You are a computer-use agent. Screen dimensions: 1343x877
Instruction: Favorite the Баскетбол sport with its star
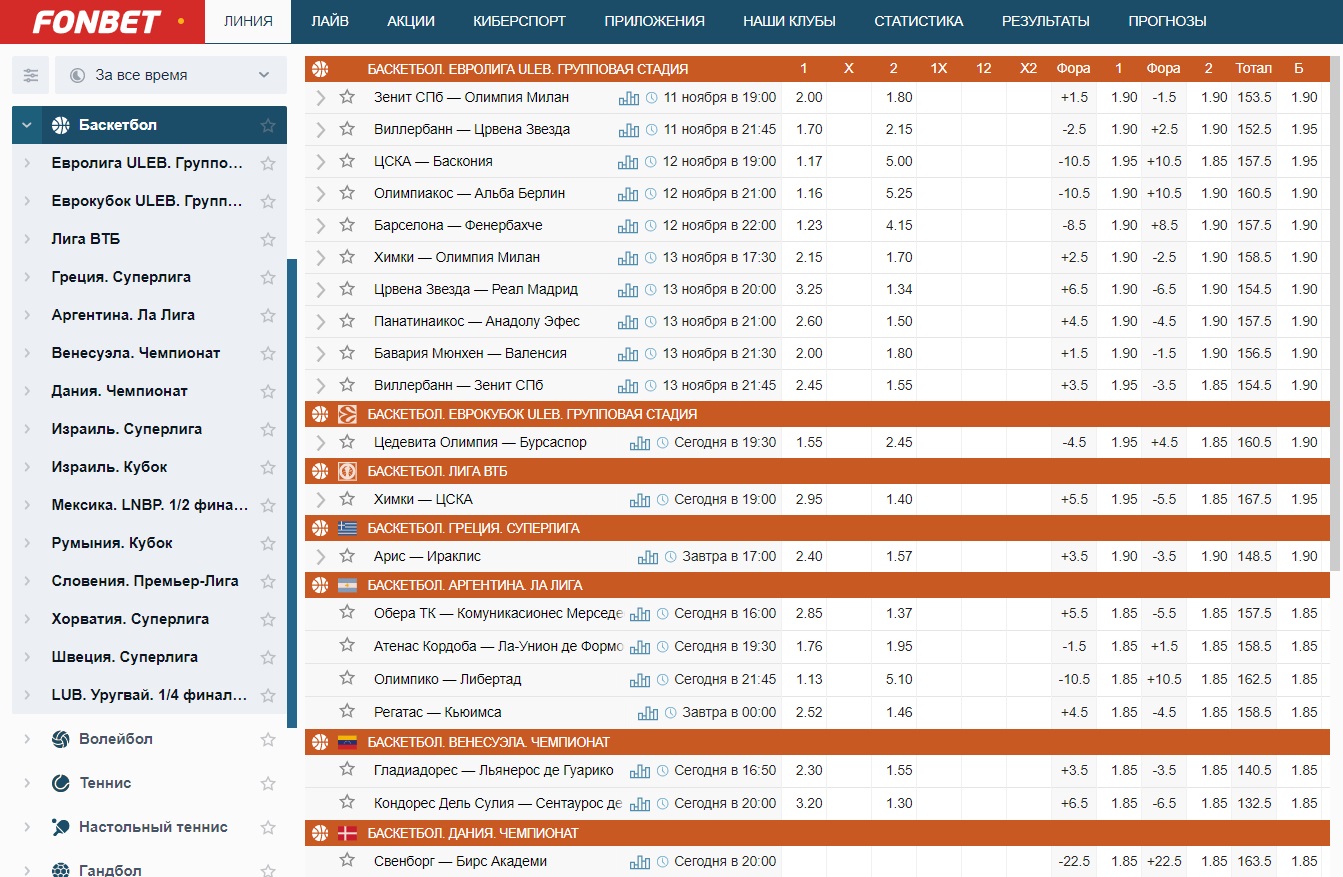268,125
